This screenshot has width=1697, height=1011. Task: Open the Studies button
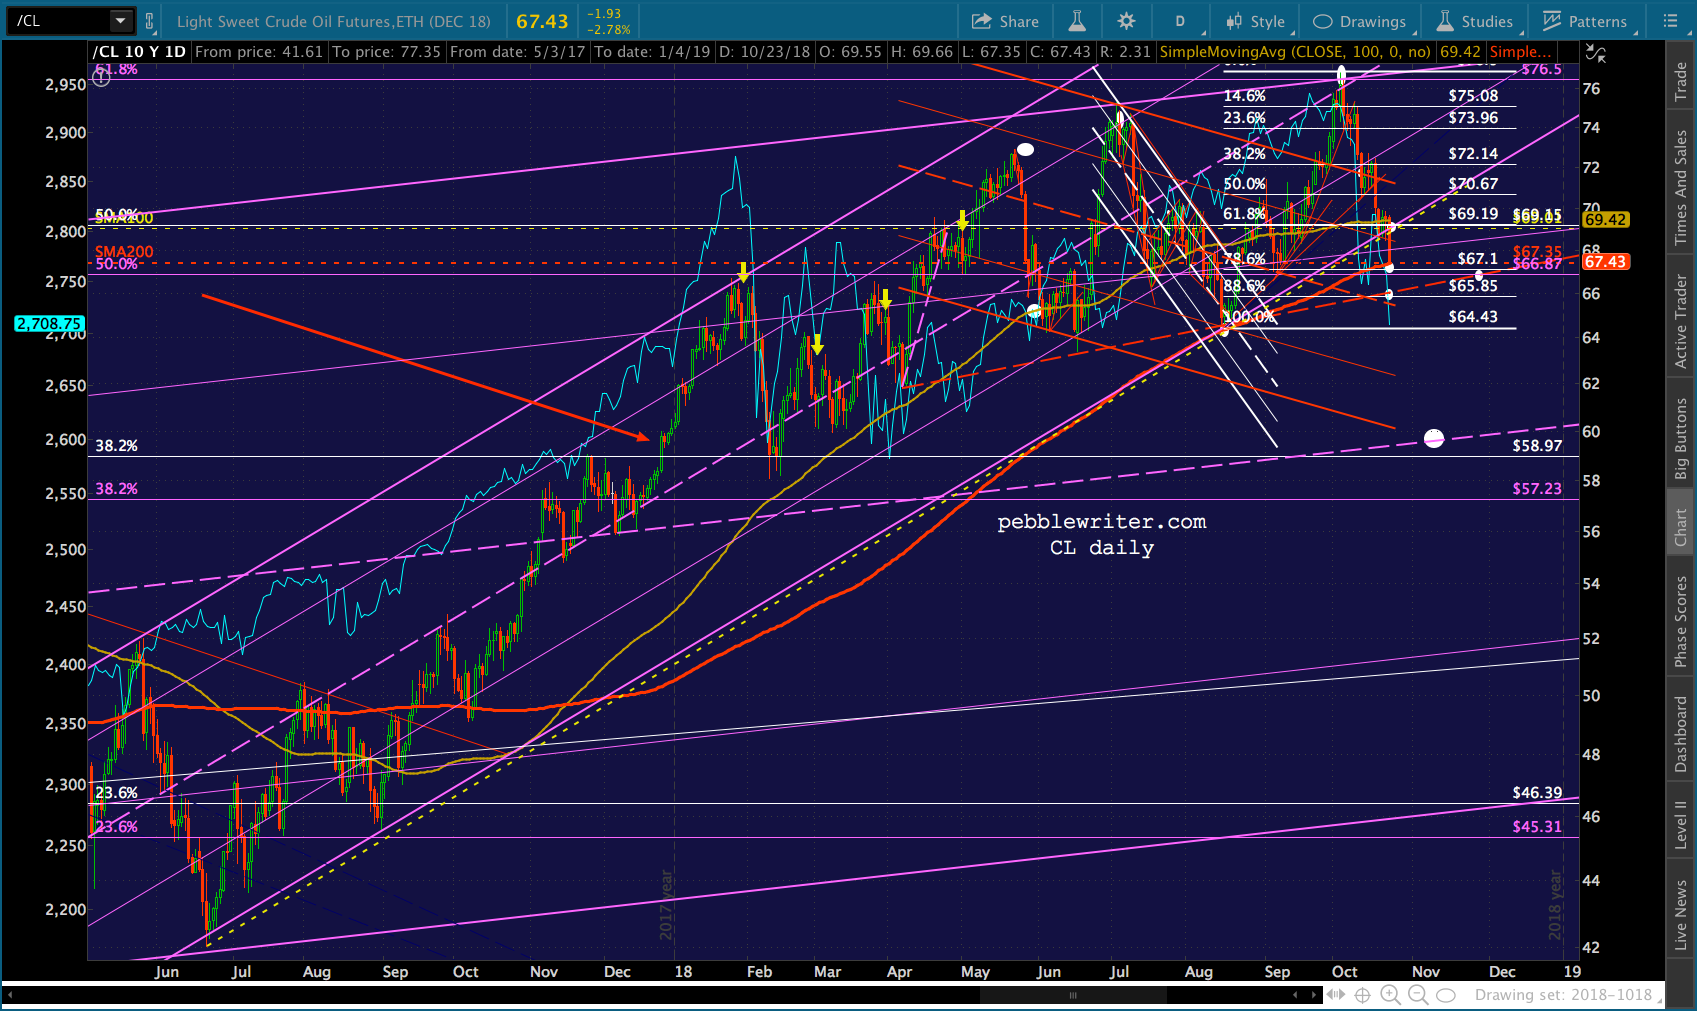[x=1476, y=21]
